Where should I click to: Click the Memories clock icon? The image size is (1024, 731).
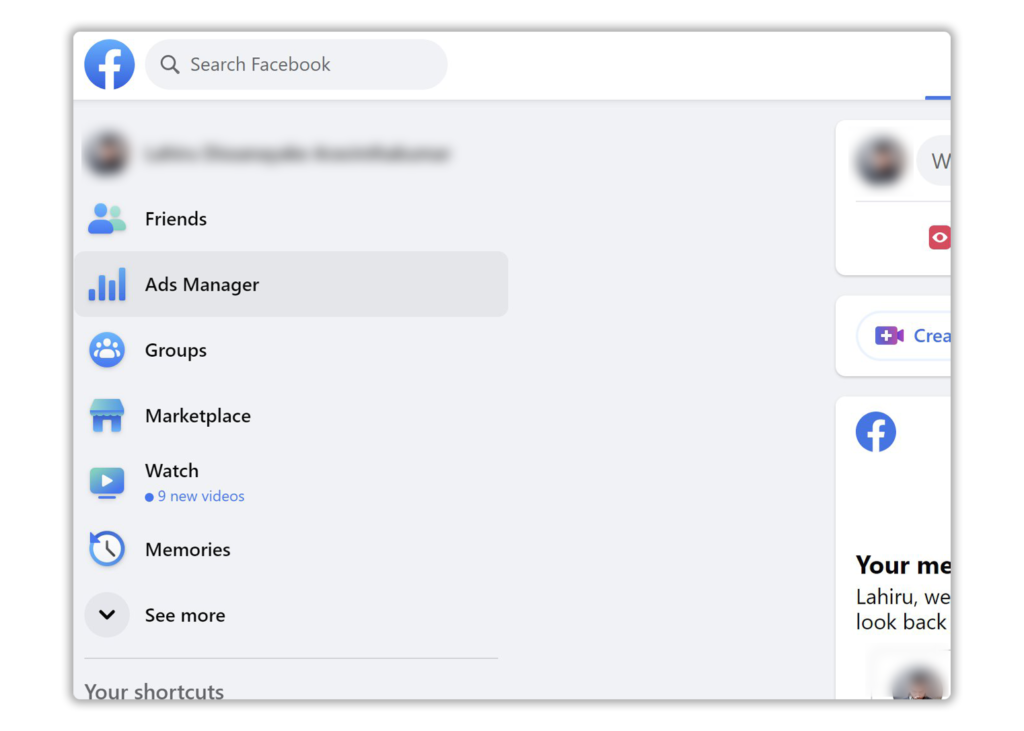pos(106,549)
